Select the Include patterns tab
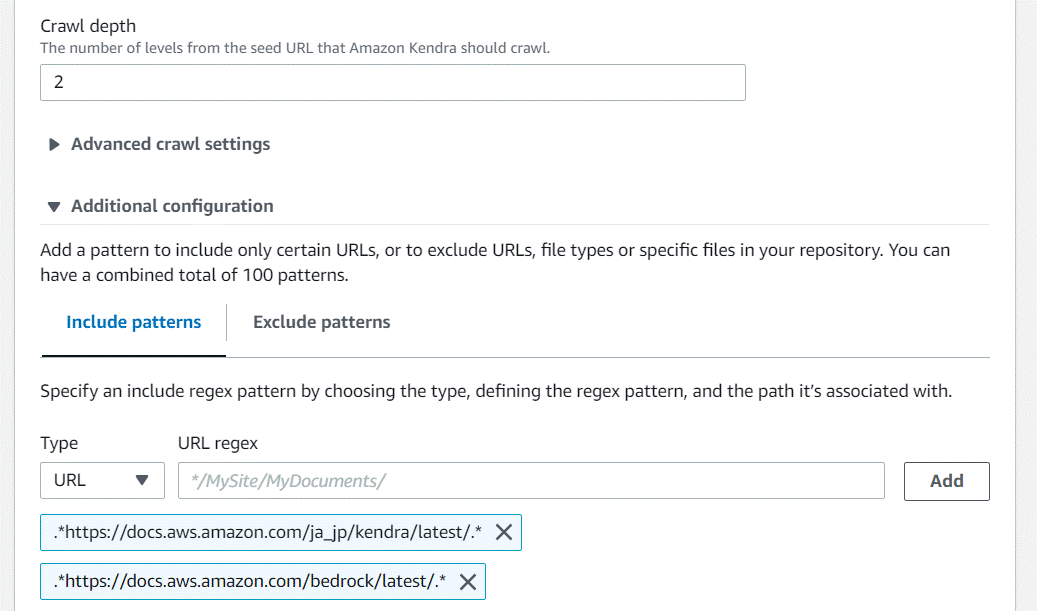The image size is (1037, 611). coord(133,321)
